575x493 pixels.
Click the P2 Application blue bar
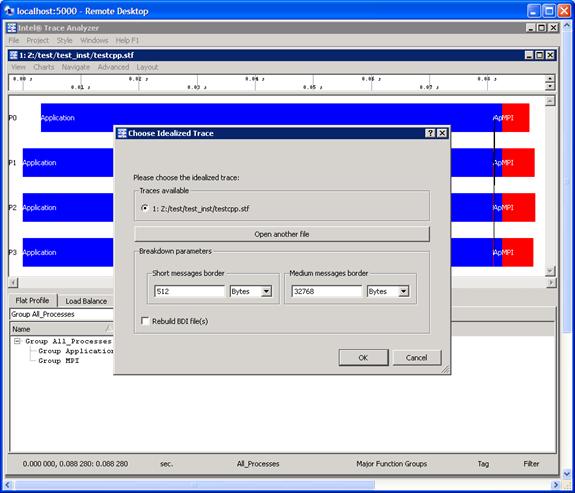click(68, 207)
